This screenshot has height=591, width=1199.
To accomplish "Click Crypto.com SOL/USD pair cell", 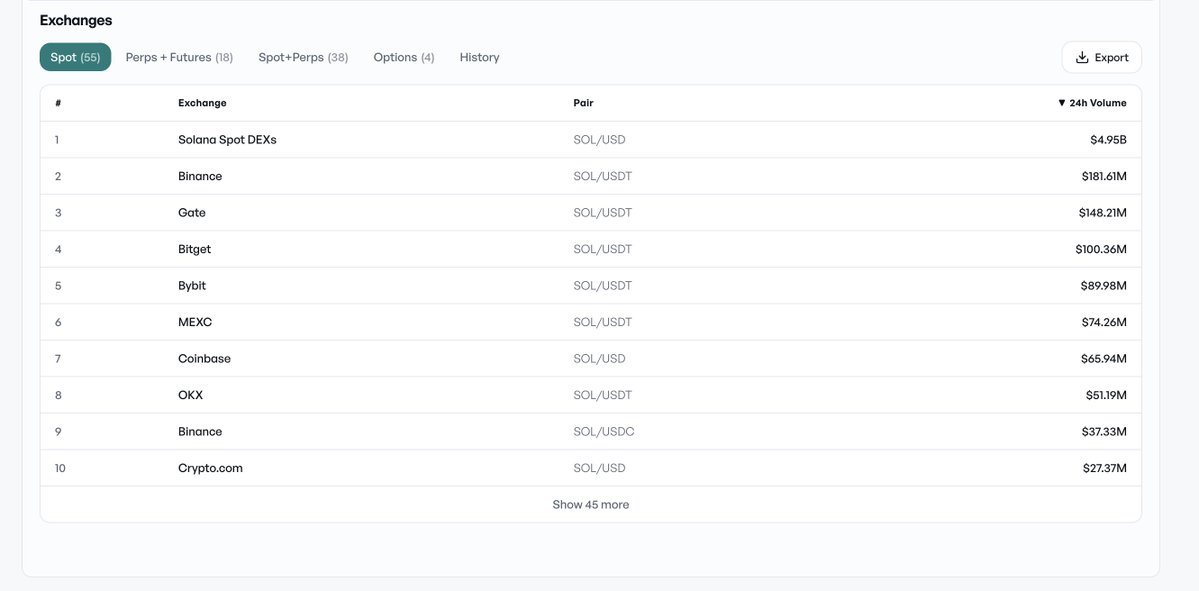I will click(x=599, y=468).
